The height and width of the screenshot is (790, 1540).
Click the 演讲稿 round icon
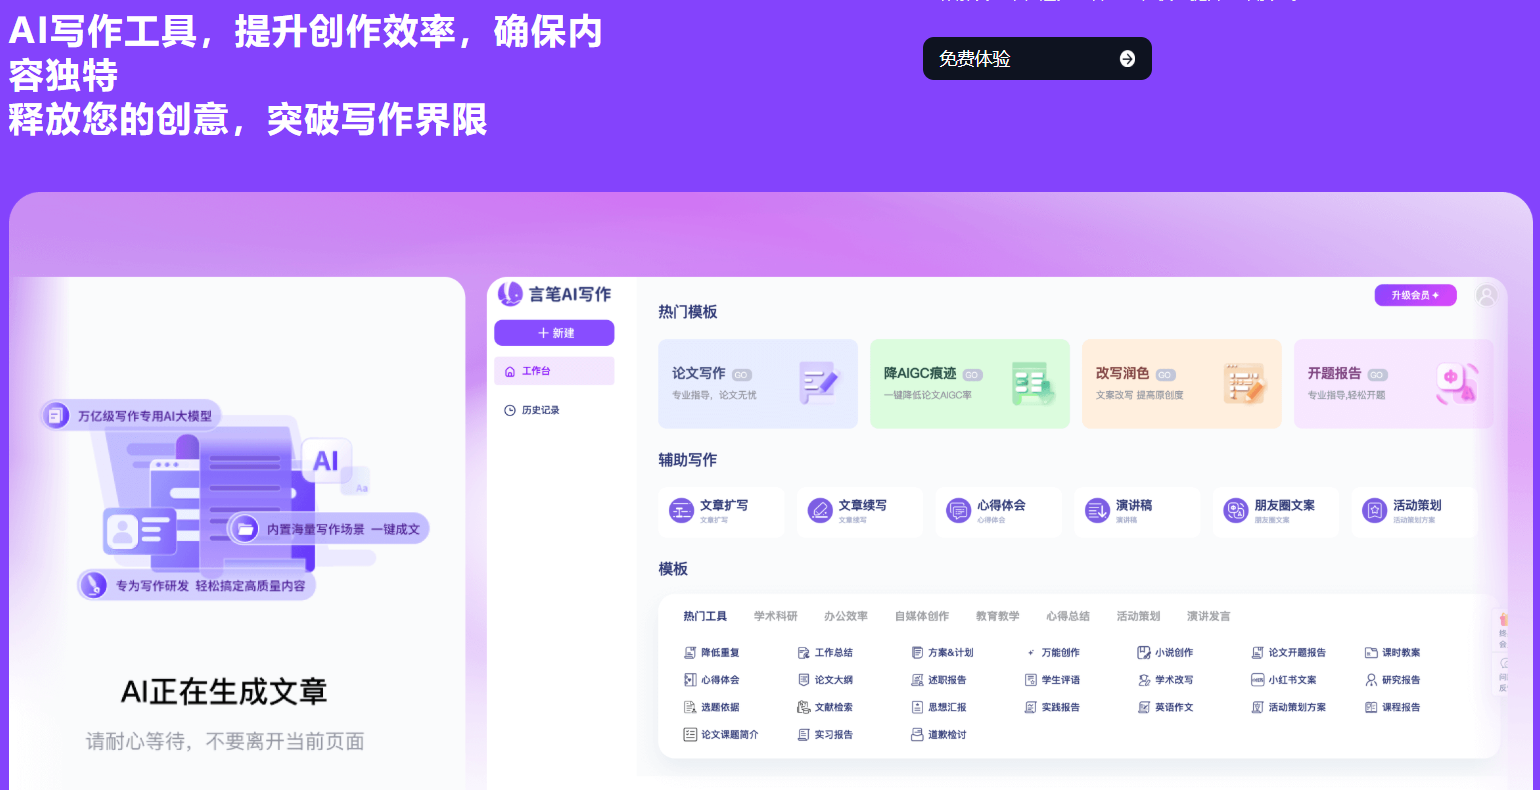coord(1097,511)
